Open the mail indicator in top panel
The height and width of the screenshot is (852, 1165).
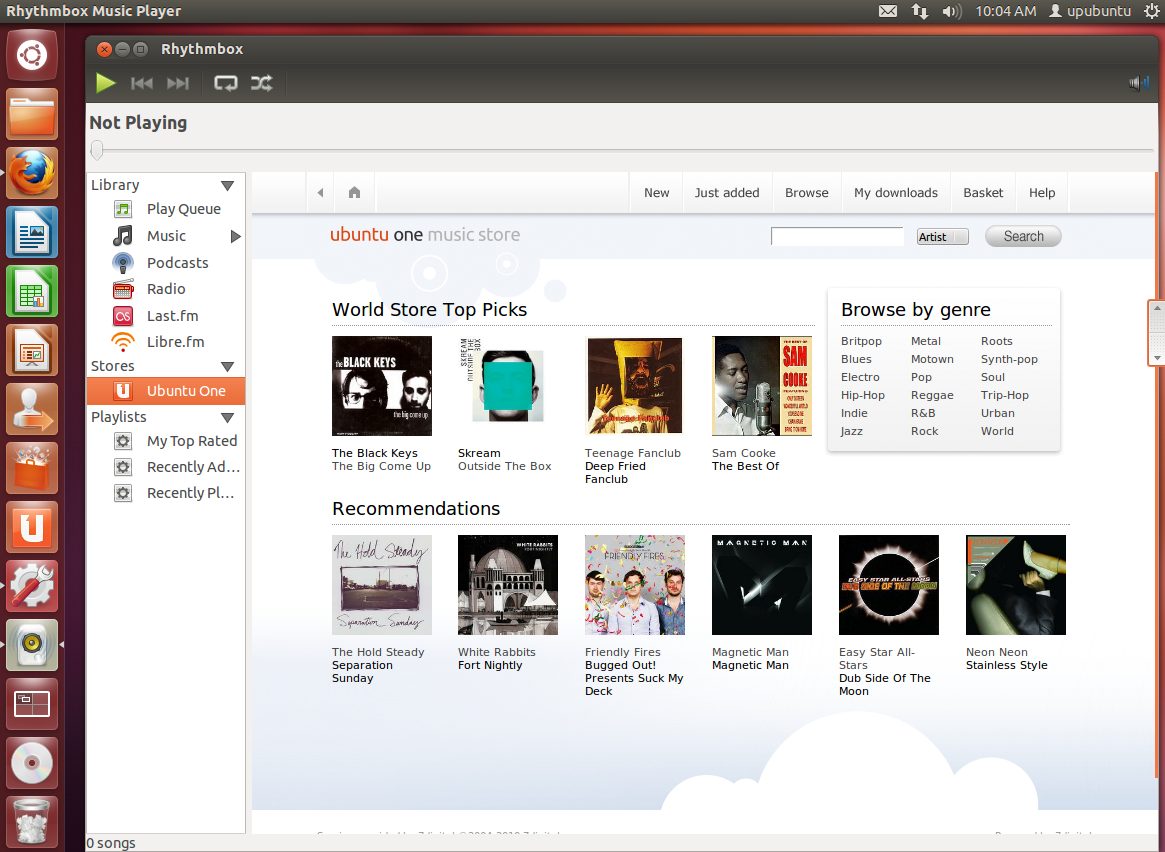point(888,11)
